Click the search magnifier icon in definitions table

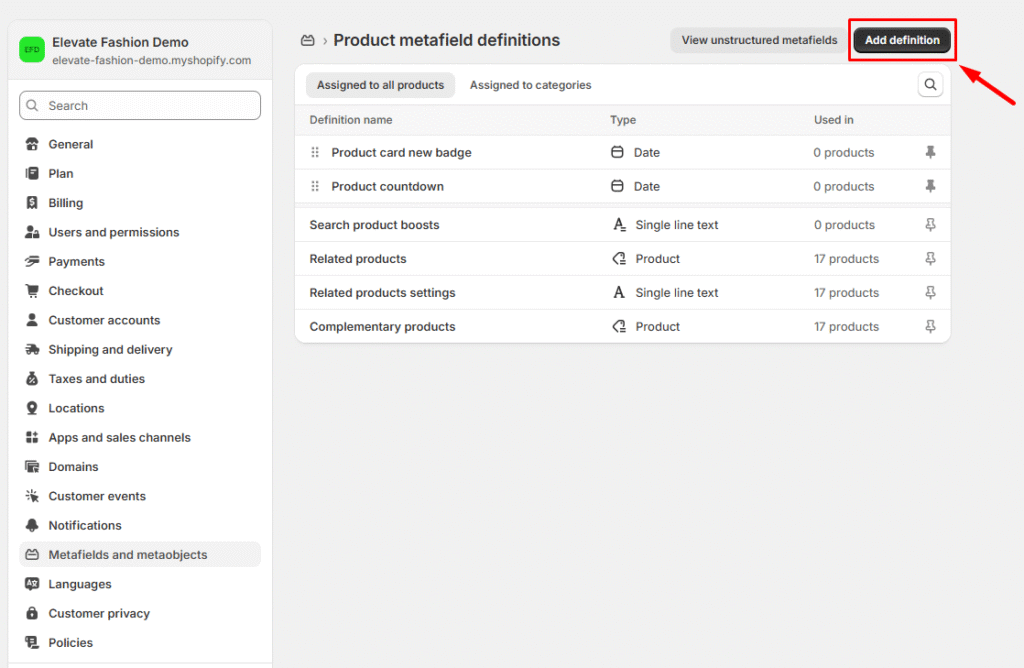pyautogui.click(x=930, y=84)
